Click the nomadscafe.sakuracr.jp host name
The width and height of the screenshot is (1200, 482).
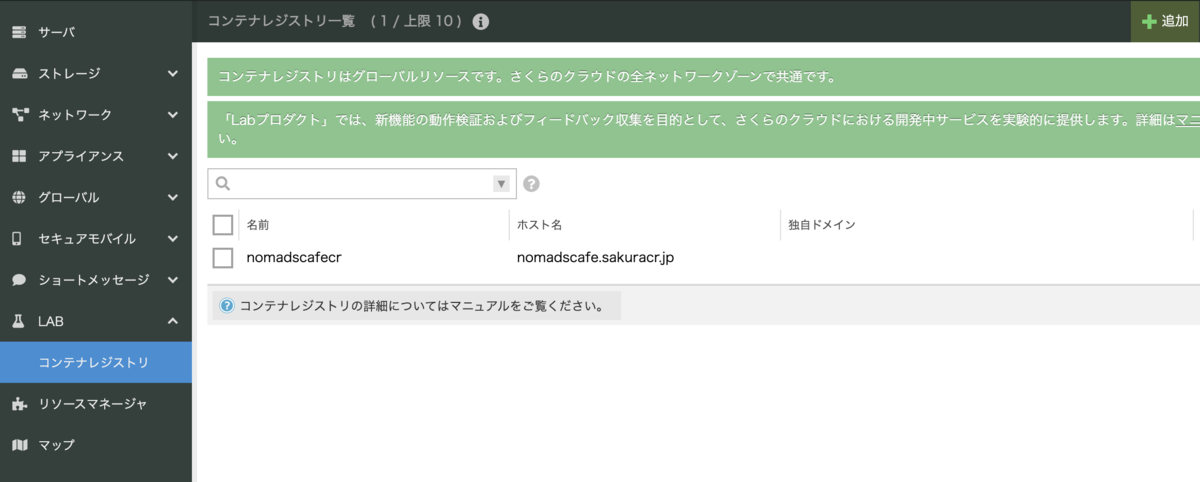tap(596, 258)
